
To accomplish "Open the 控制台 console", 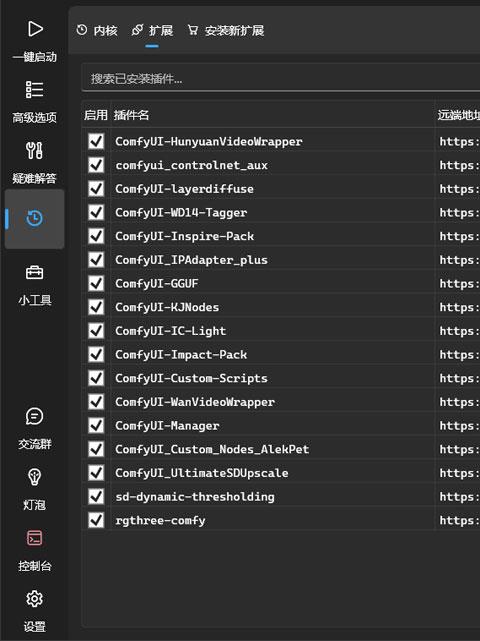I will (x=34, y=550).
